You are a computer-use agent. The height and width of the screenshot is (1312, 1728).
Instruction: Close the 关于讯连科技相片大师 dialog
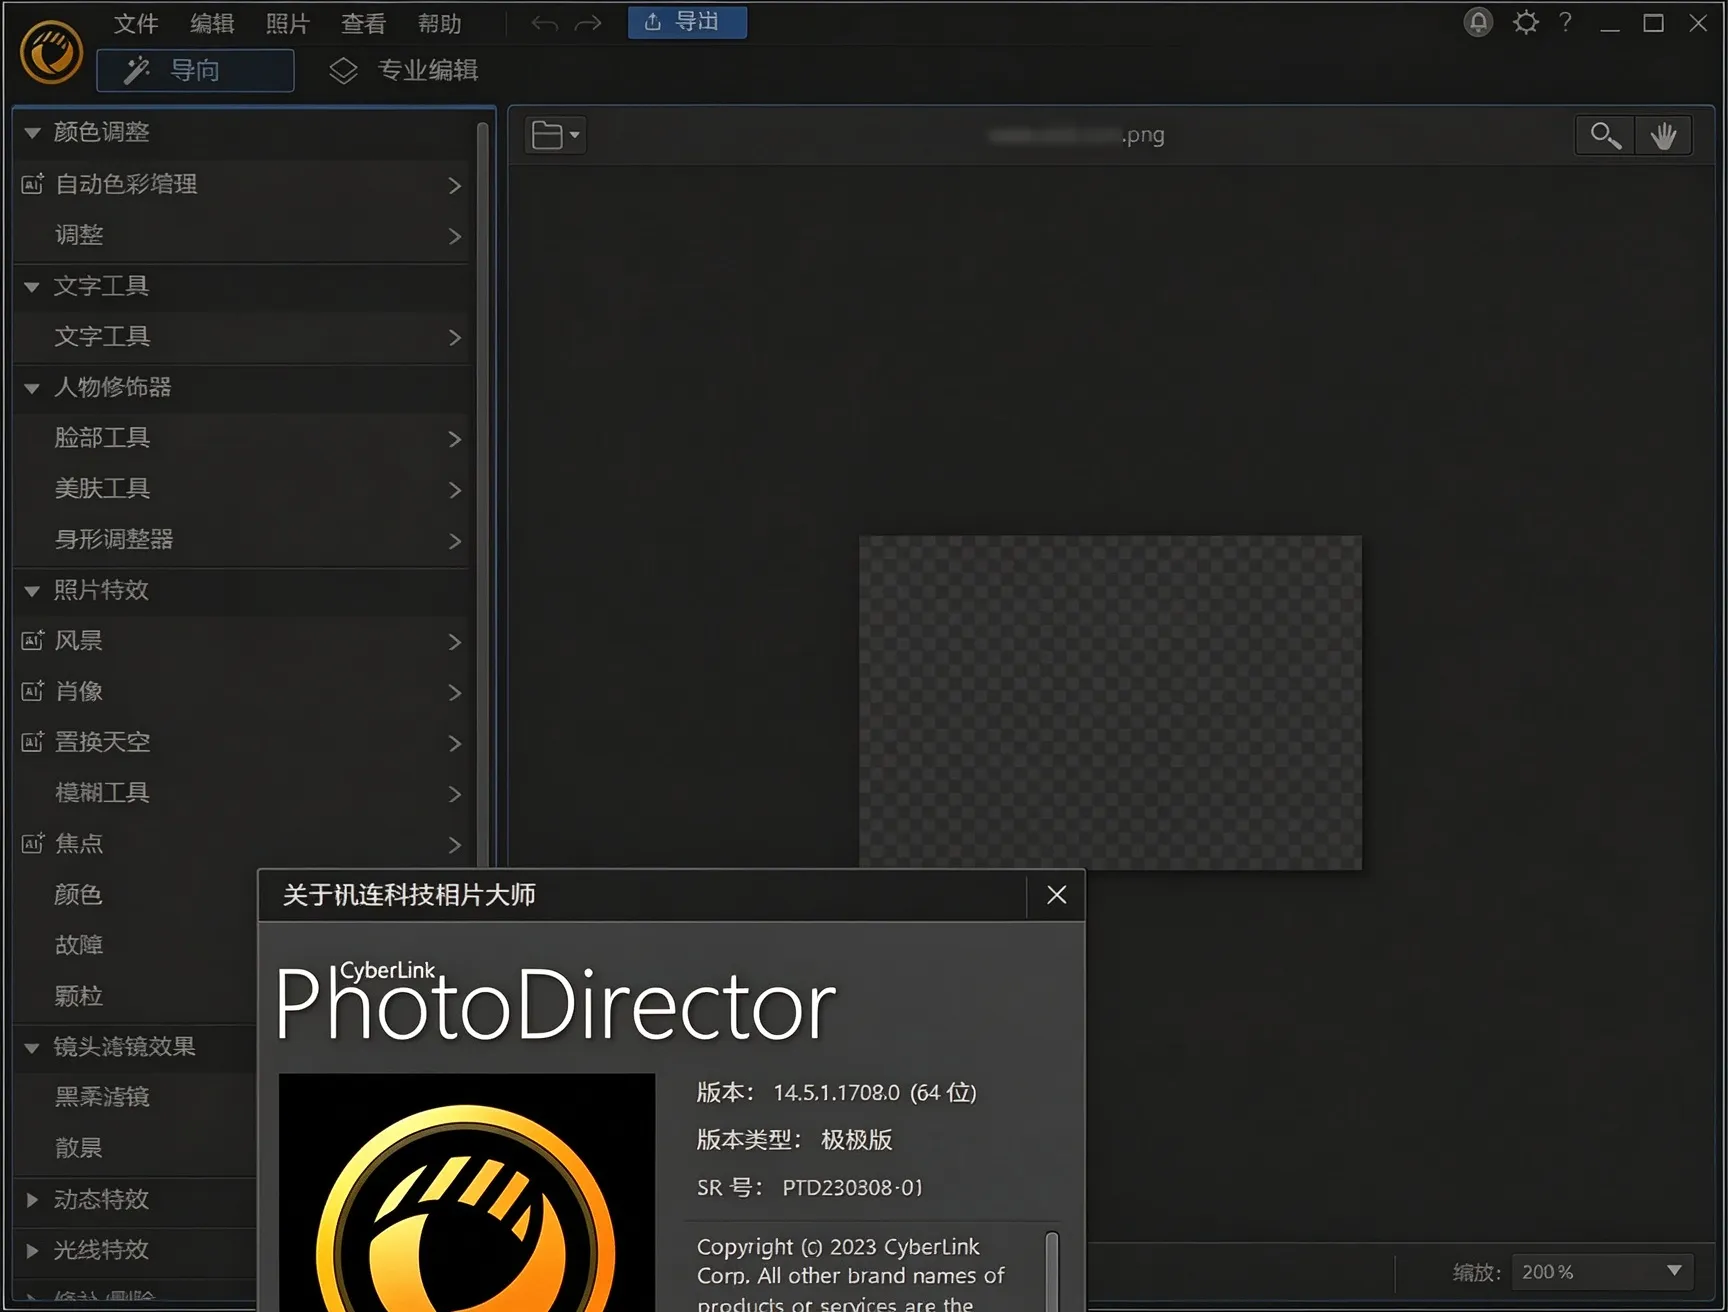1056,895
